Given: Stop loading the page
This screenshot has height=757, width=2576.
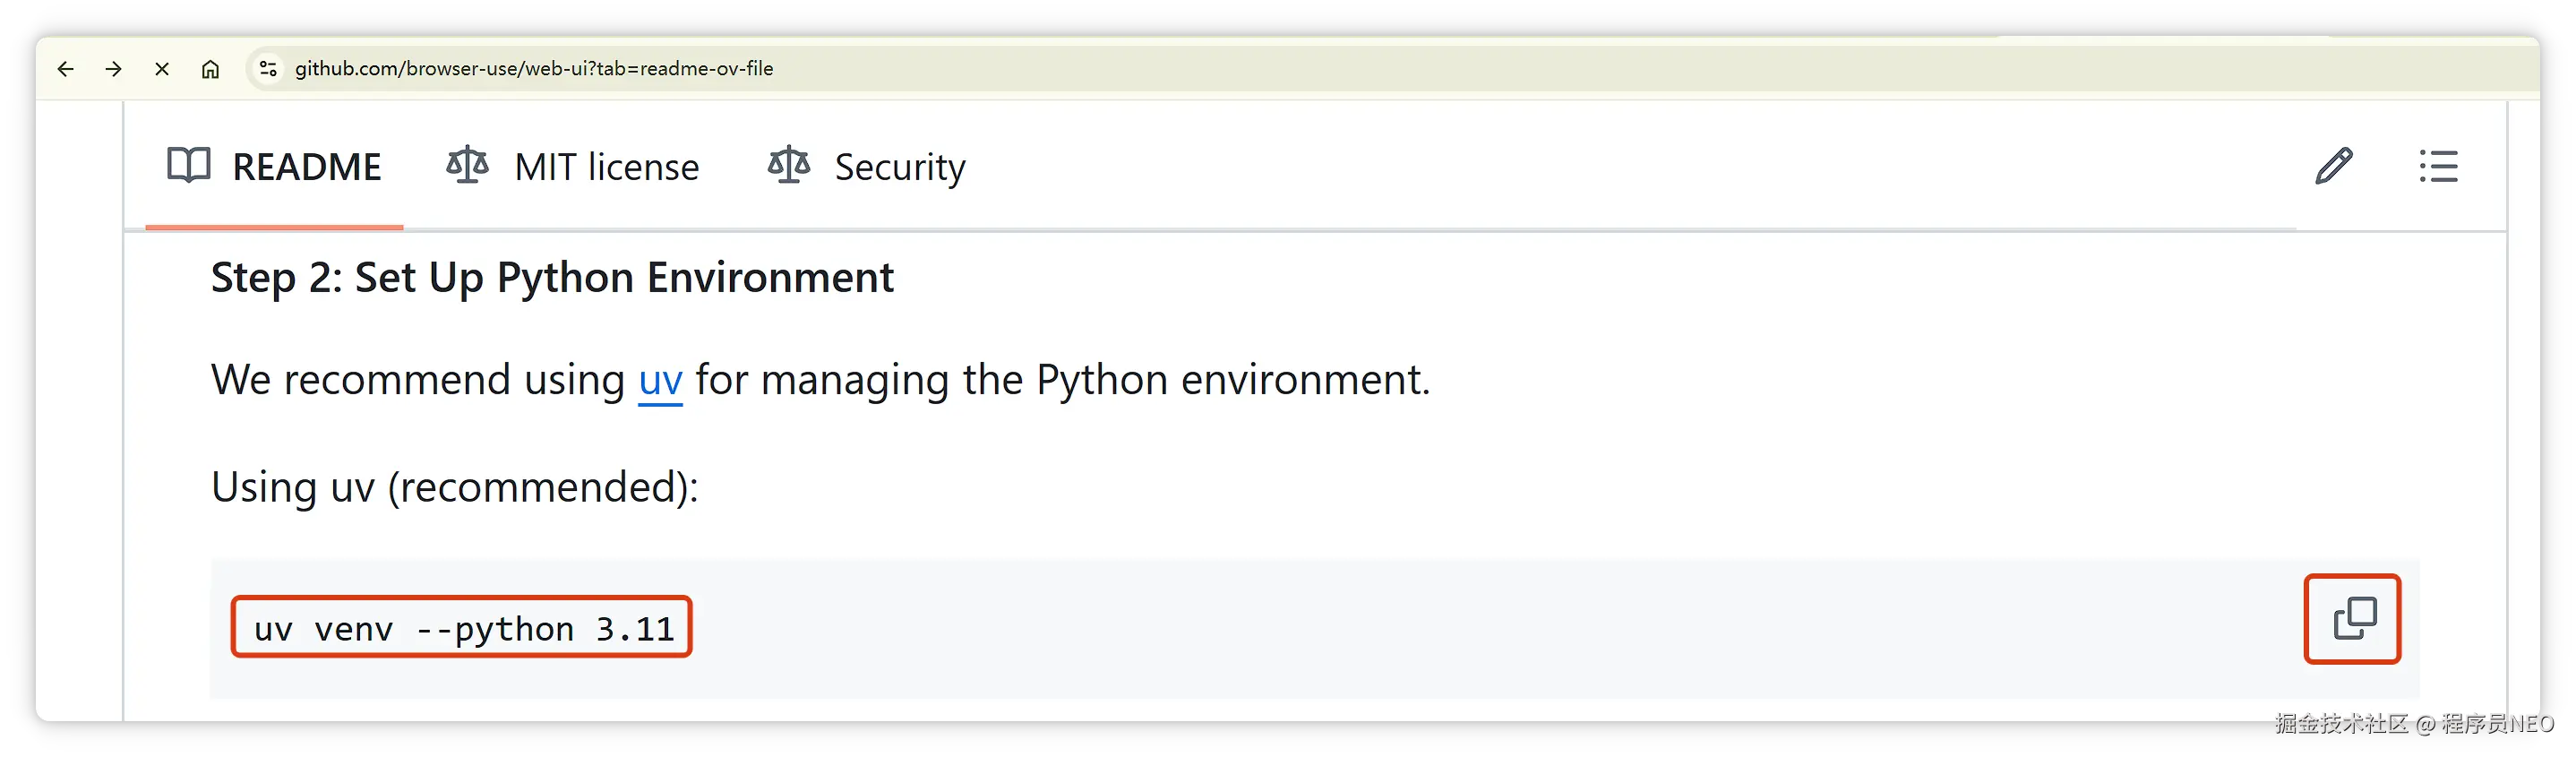Looking at the screenshot, I should click(x=162, y=69).
